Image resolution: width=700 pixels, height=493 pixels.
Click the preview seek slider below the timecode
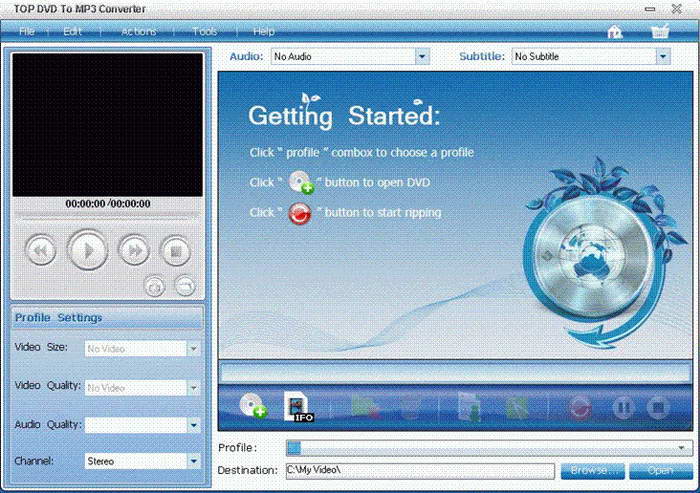(x=107, y=217)
